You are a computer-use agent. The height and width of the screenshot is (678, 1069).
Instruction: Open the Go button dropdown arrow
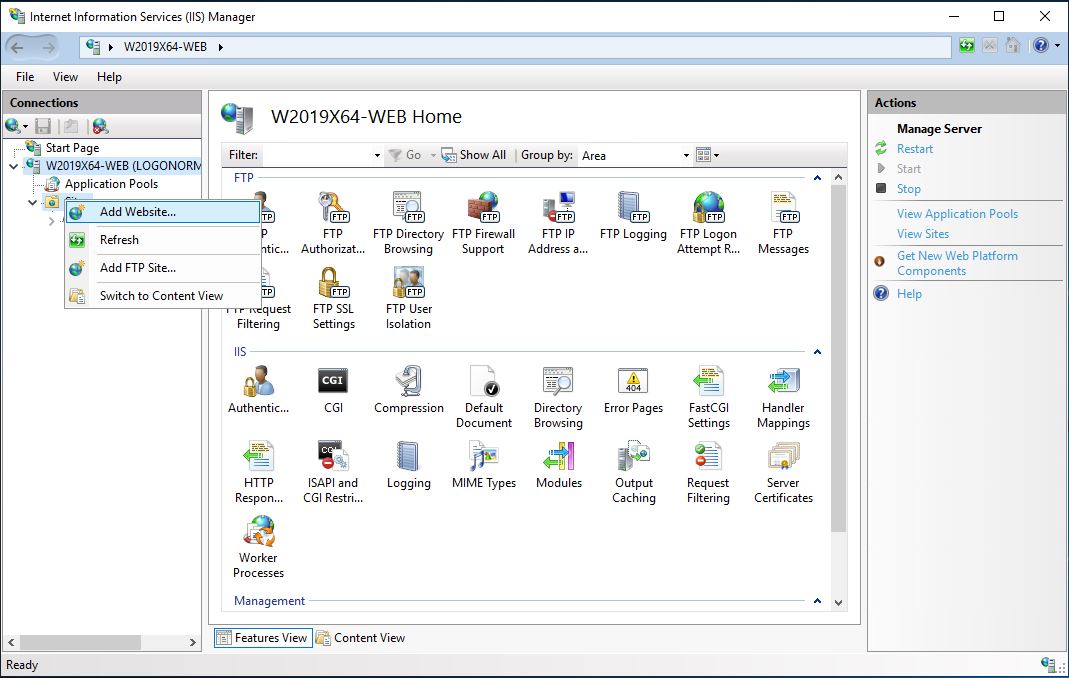click(433, 156)
